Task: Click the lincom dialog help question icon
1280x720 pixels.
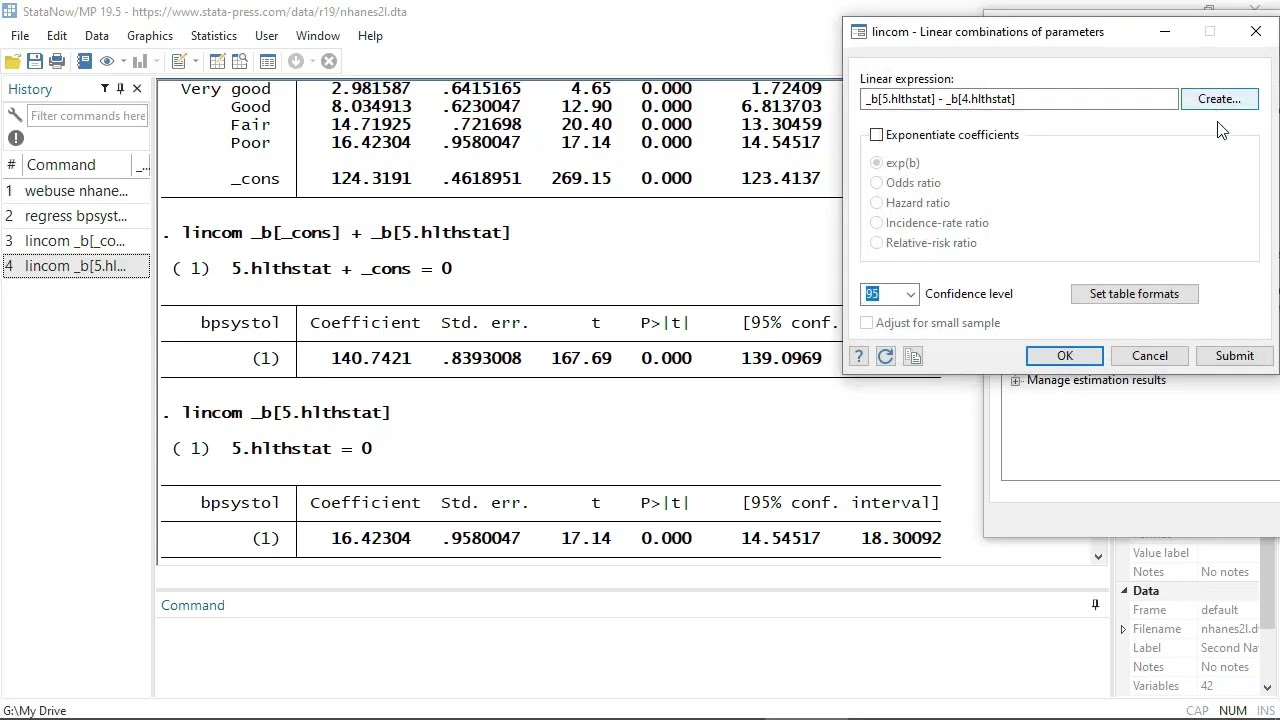Action: pyautogui.click(x=858, y=356)
